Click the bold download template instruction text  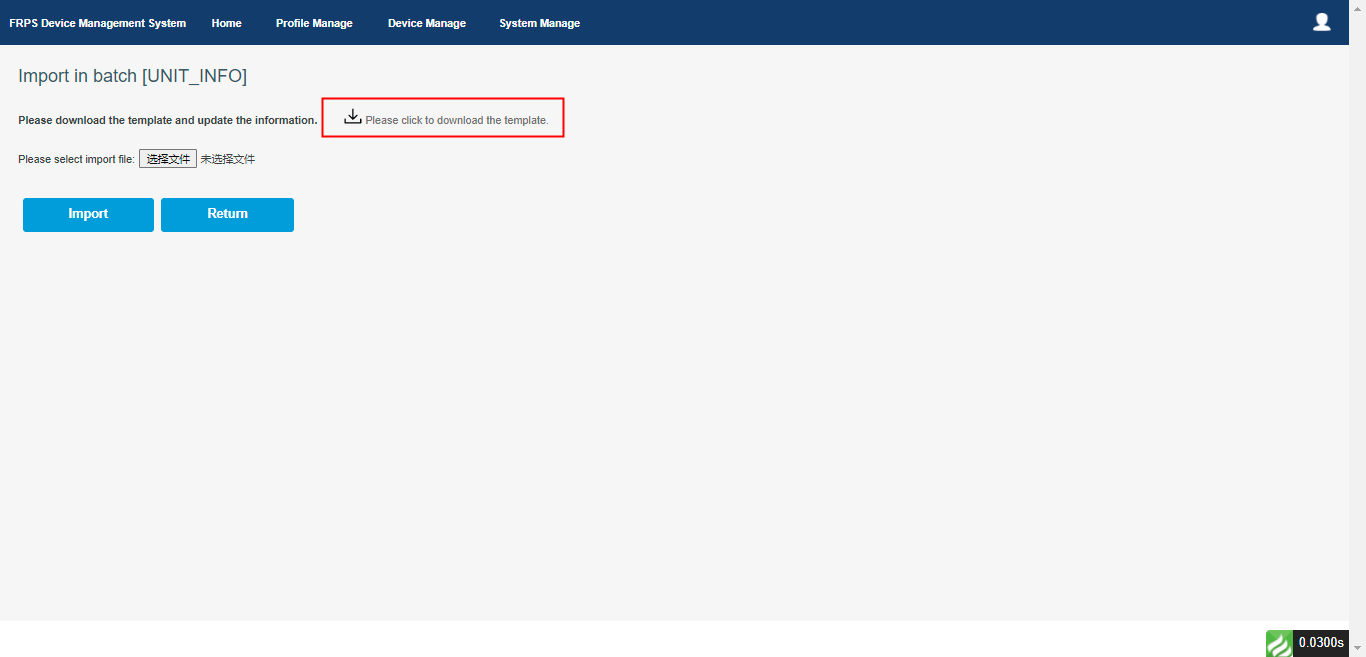pyautogui.click(x=167, y=120)
